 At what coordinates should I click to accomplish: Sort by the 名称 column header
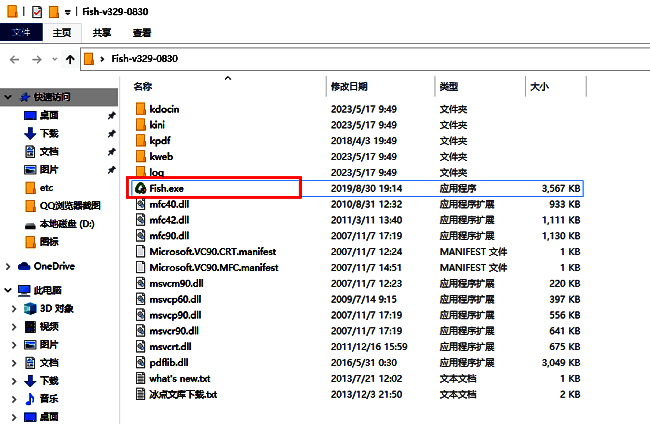[x=143, y=87]
